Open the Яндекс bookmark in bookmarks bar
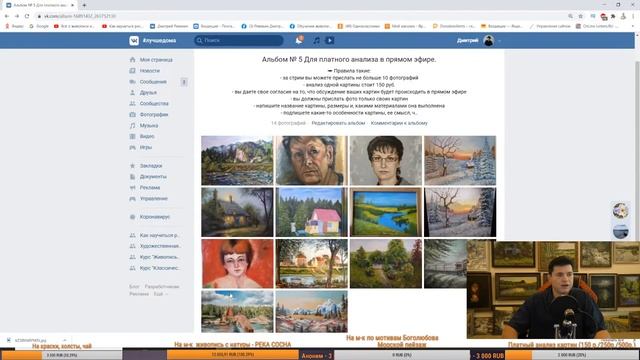The width and height of the screenshot is (640, 360). pos(14,26)
